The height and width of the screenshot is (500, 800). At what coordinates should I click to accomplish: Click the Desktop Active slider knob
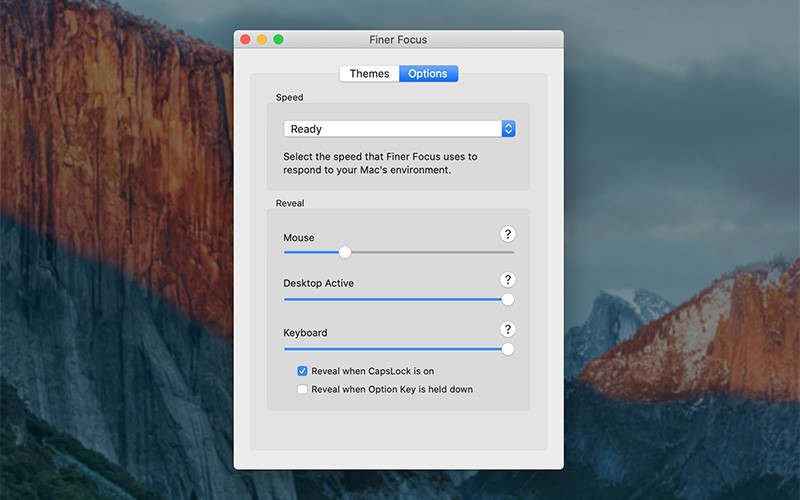[x=508, y=299]
